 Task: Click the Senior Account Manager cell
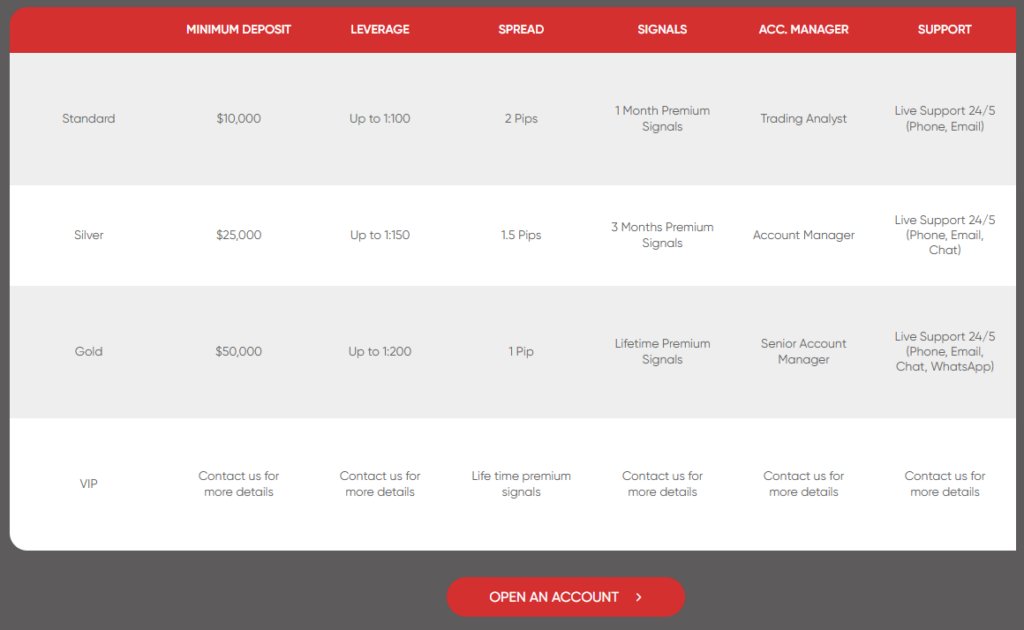(803, 351)
